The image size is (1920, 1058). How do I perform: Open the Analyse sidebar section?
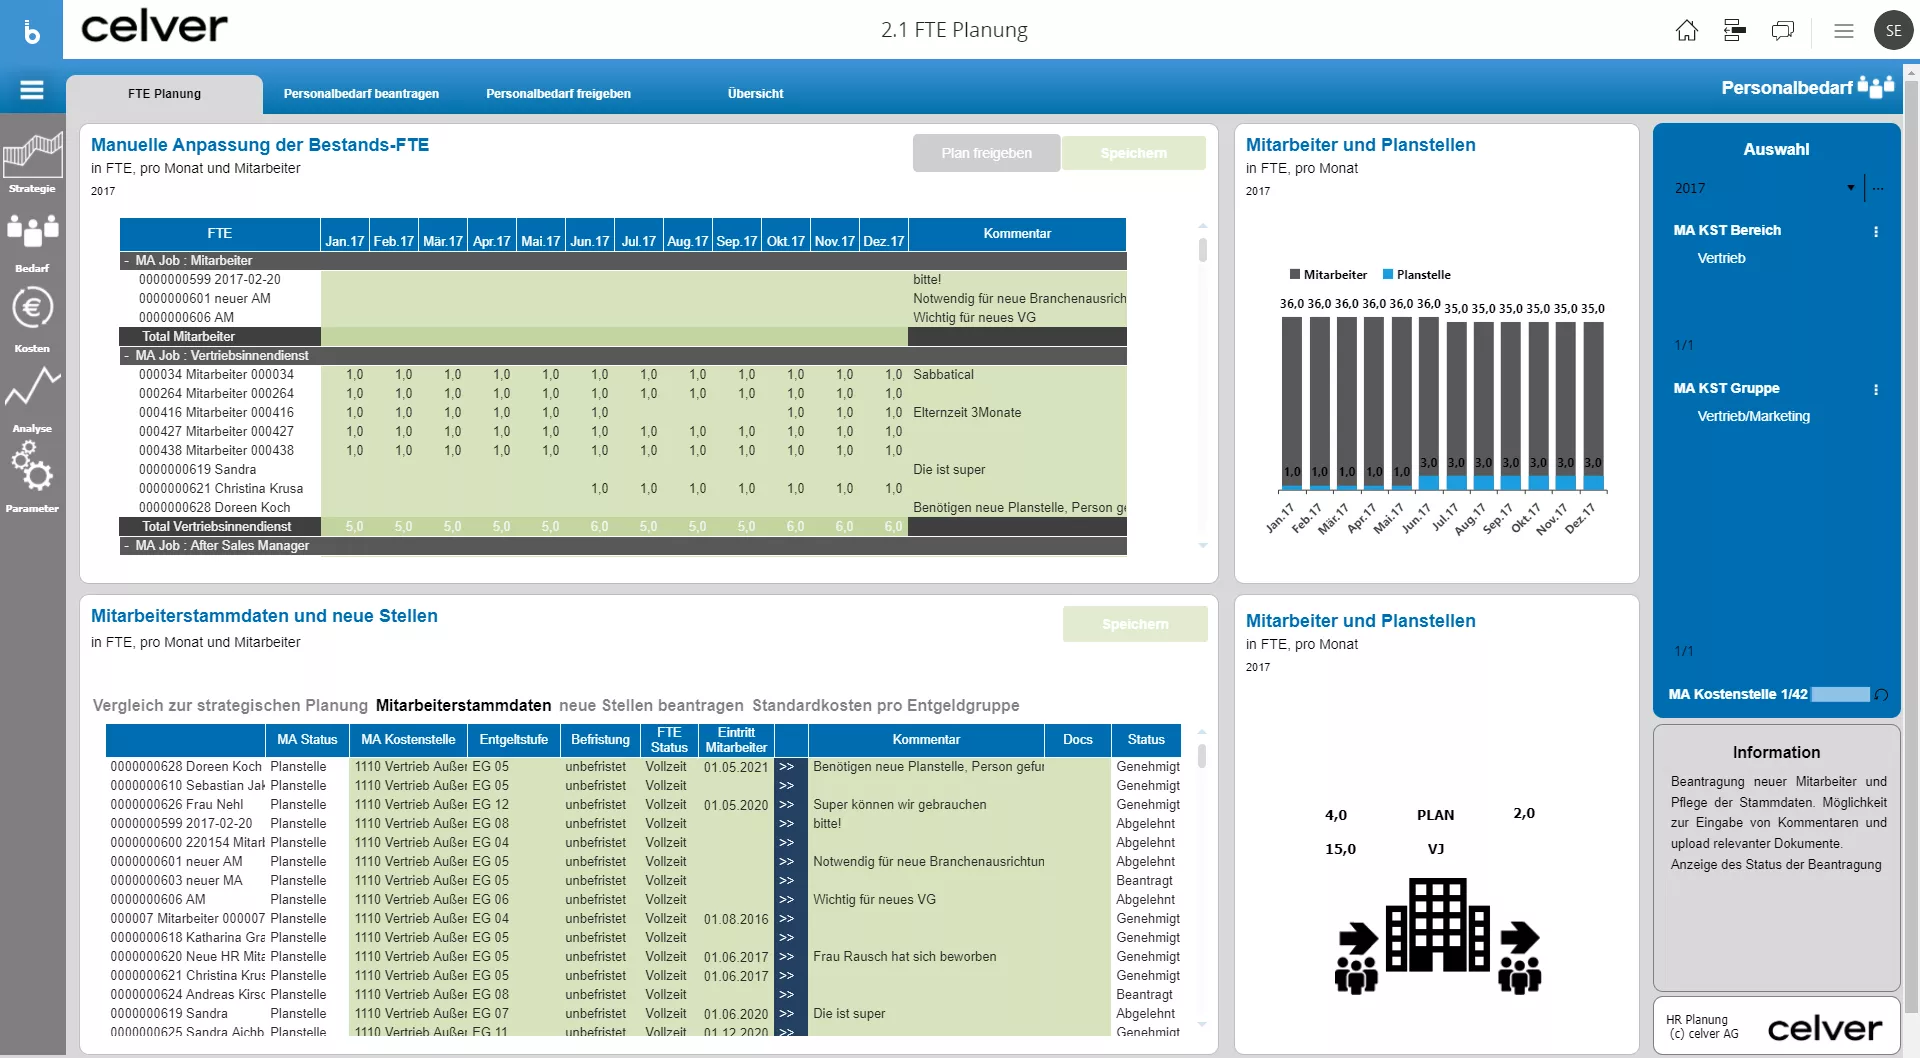click(32, 398)
